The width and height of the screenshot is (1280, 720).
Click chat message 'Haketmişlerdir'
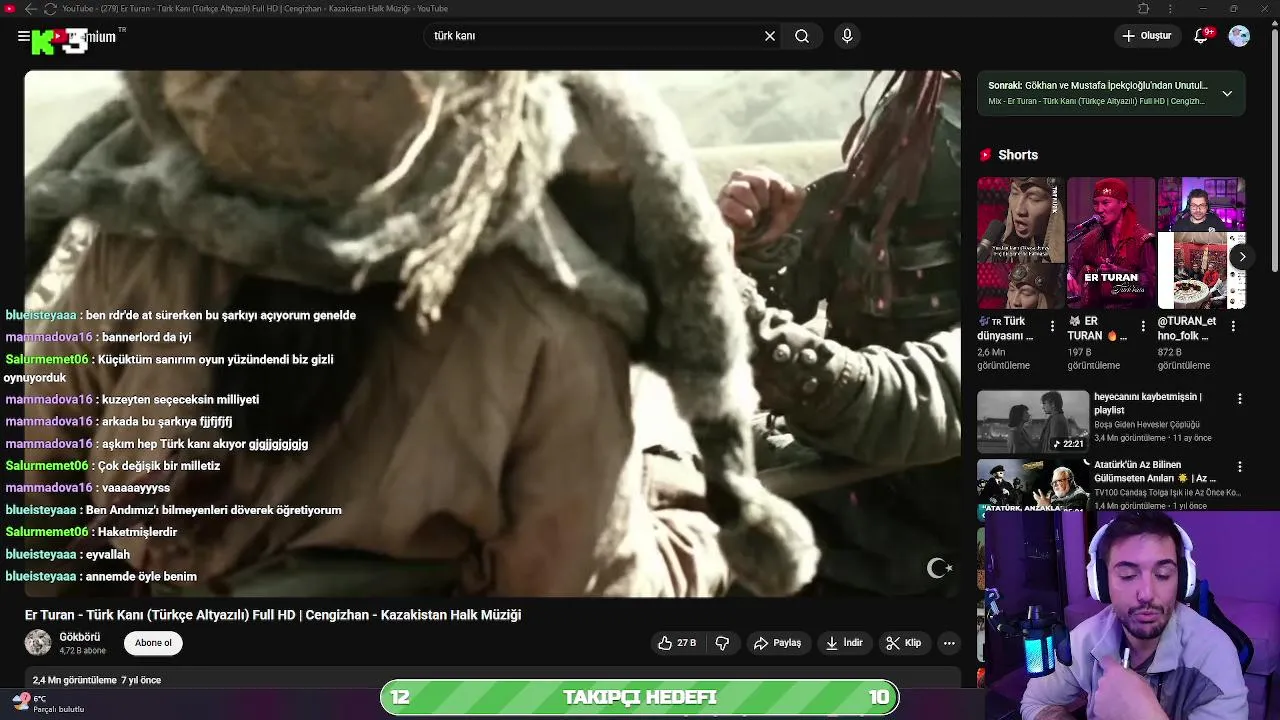click(x=137, y=532)
